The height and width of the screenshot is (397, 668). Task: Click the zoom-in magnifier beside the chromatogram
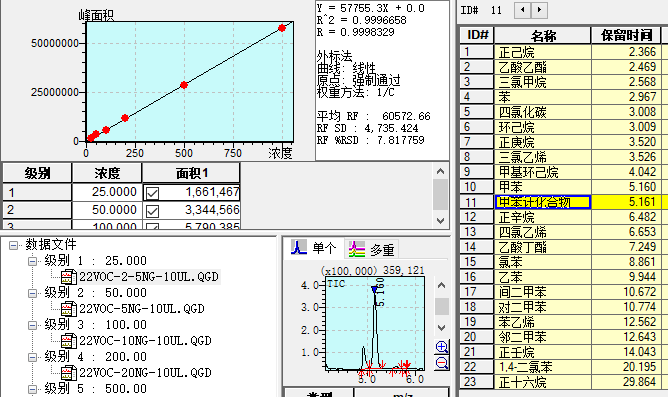pyautogui.click(x=442, y=347)
